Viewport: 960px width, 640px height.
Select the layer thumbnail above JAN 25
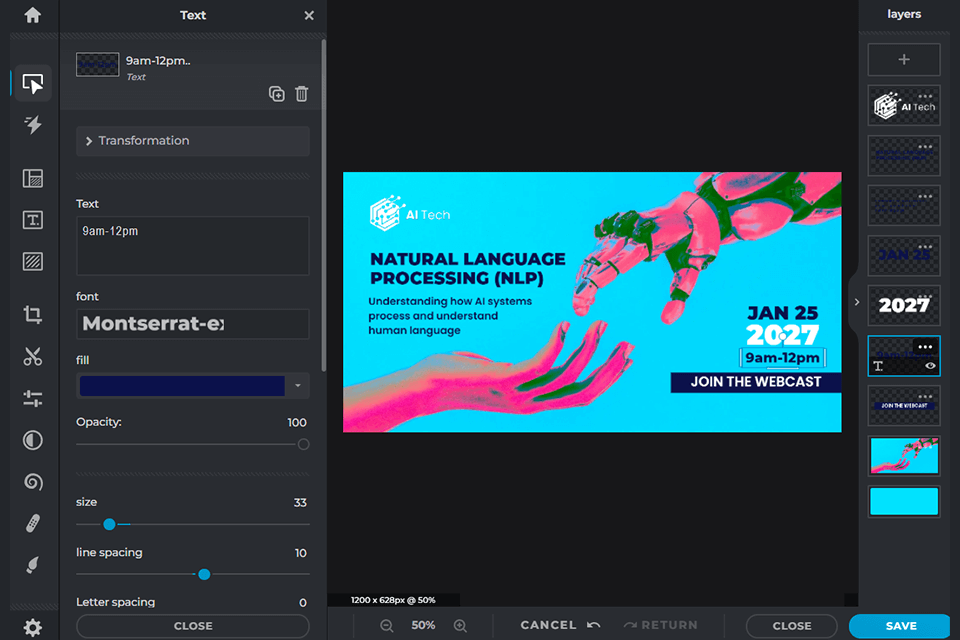[904, 206]
